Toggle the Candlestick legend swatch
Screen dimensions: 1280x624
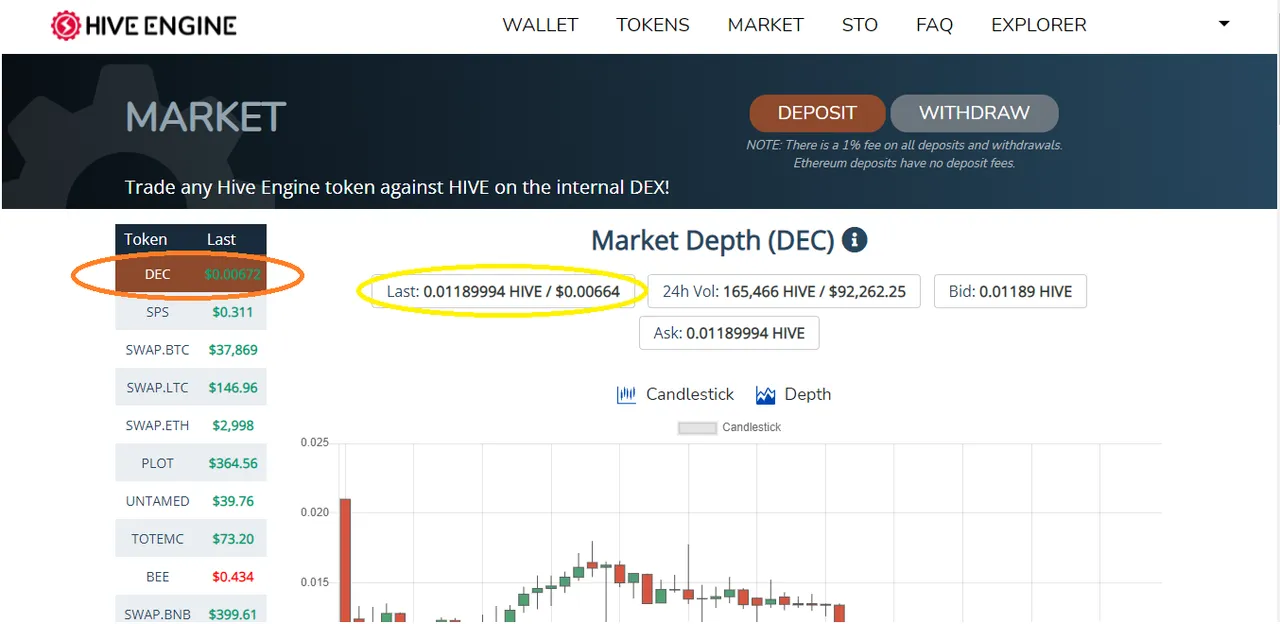698,427
